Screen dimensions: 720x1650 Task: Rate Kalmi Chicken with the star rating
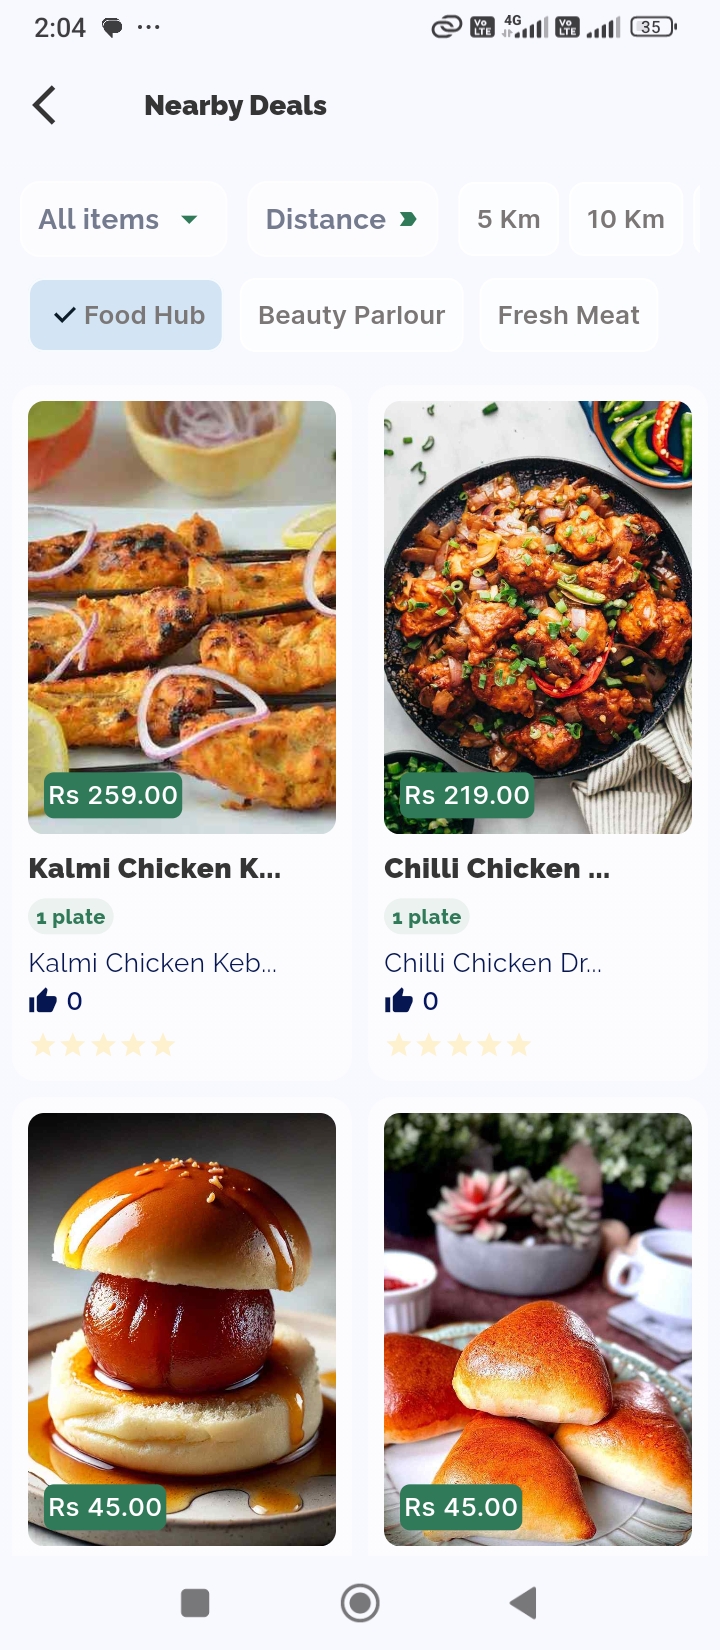point(103,1045)
